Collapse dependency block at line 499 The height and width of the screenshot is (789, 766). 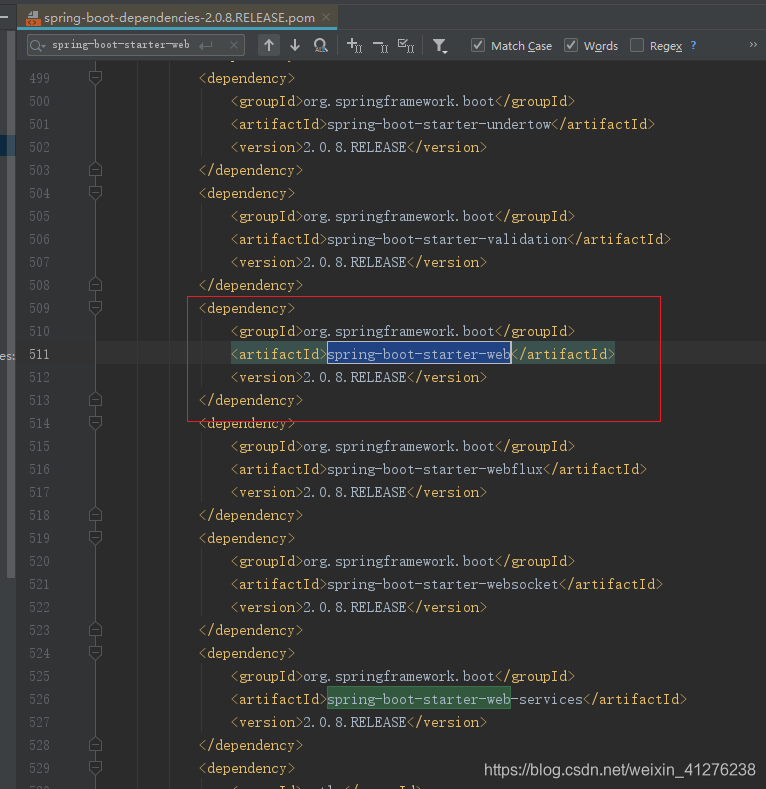[96, 77]
